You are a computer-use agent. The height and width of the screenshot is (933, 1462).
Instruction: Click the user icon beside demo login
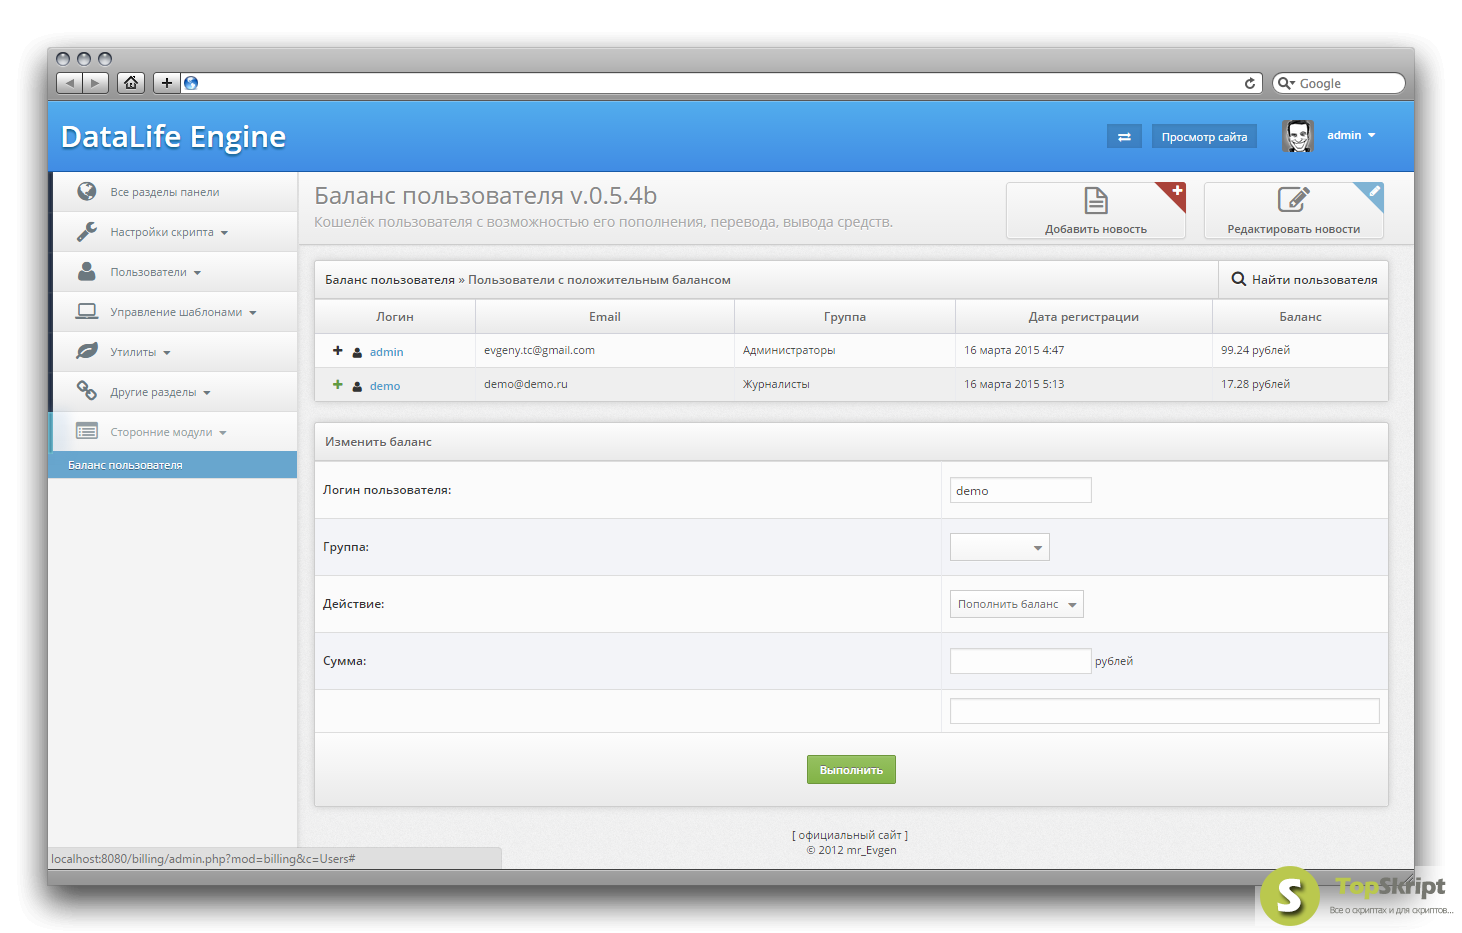point(357,386)
